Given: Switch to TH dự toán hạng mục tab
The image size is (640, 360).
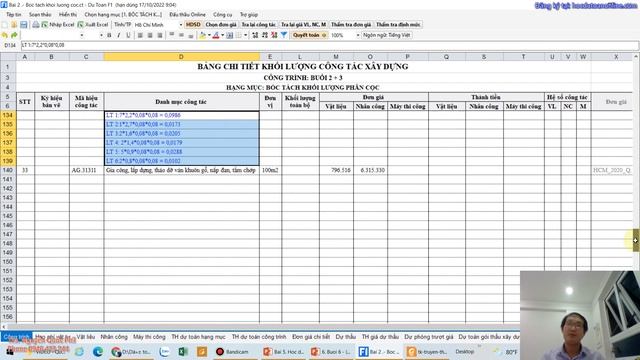Looking at the screenshot, I should click(198, 337).
